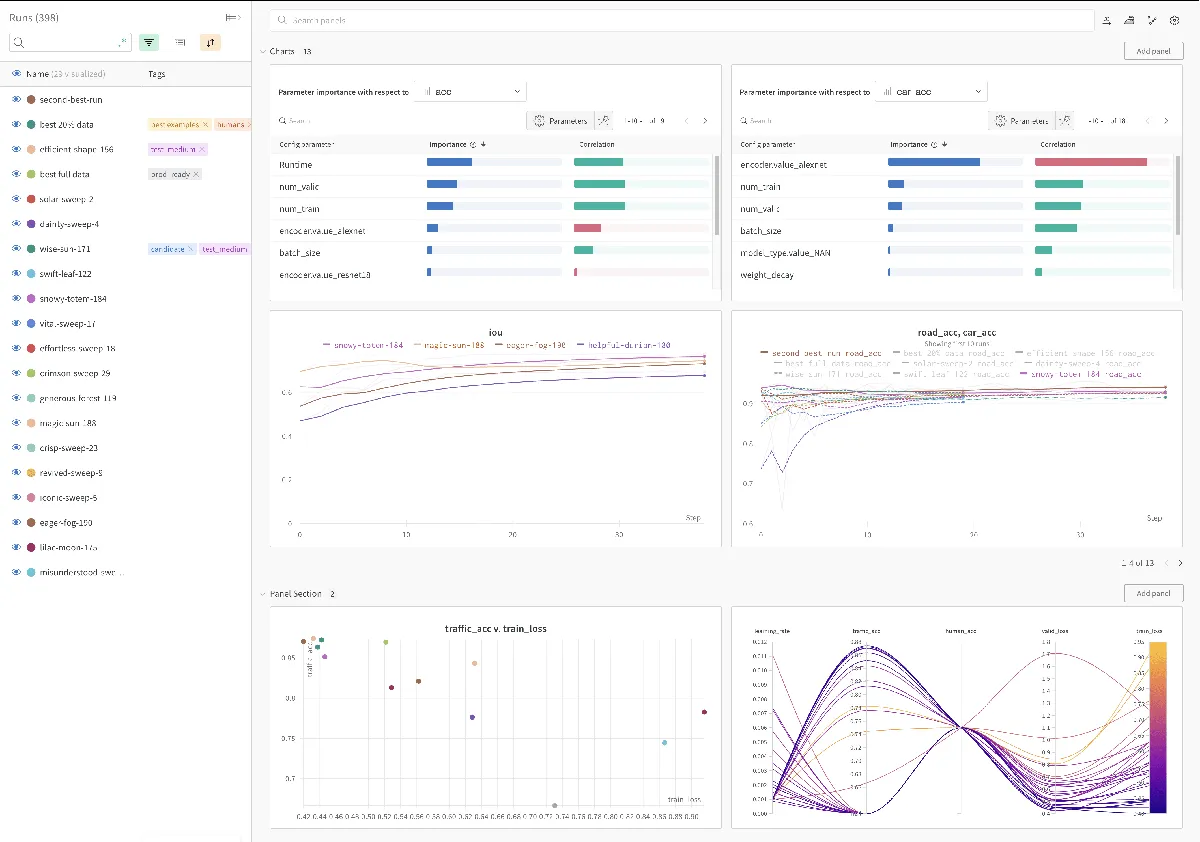The image size is (1200, 842).
Task: Click Correlation column header in left panel
Action: click(x=597, y=144)
